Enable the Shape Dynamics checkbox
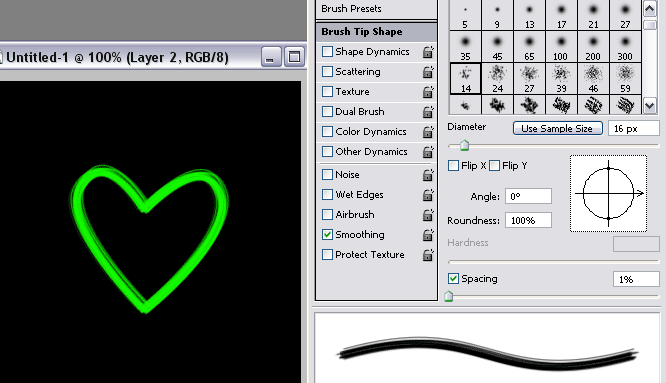 (x=327, y=51)
